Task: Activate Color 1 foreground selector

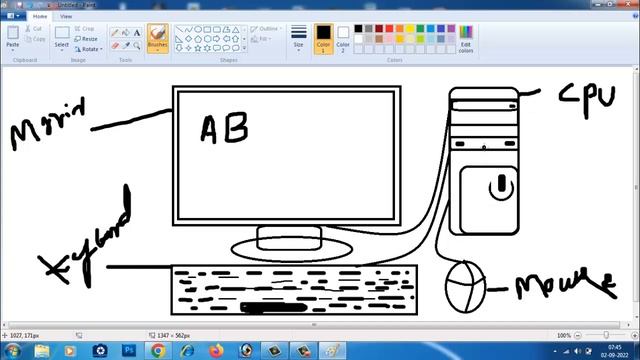Action: tap(323, 39)
